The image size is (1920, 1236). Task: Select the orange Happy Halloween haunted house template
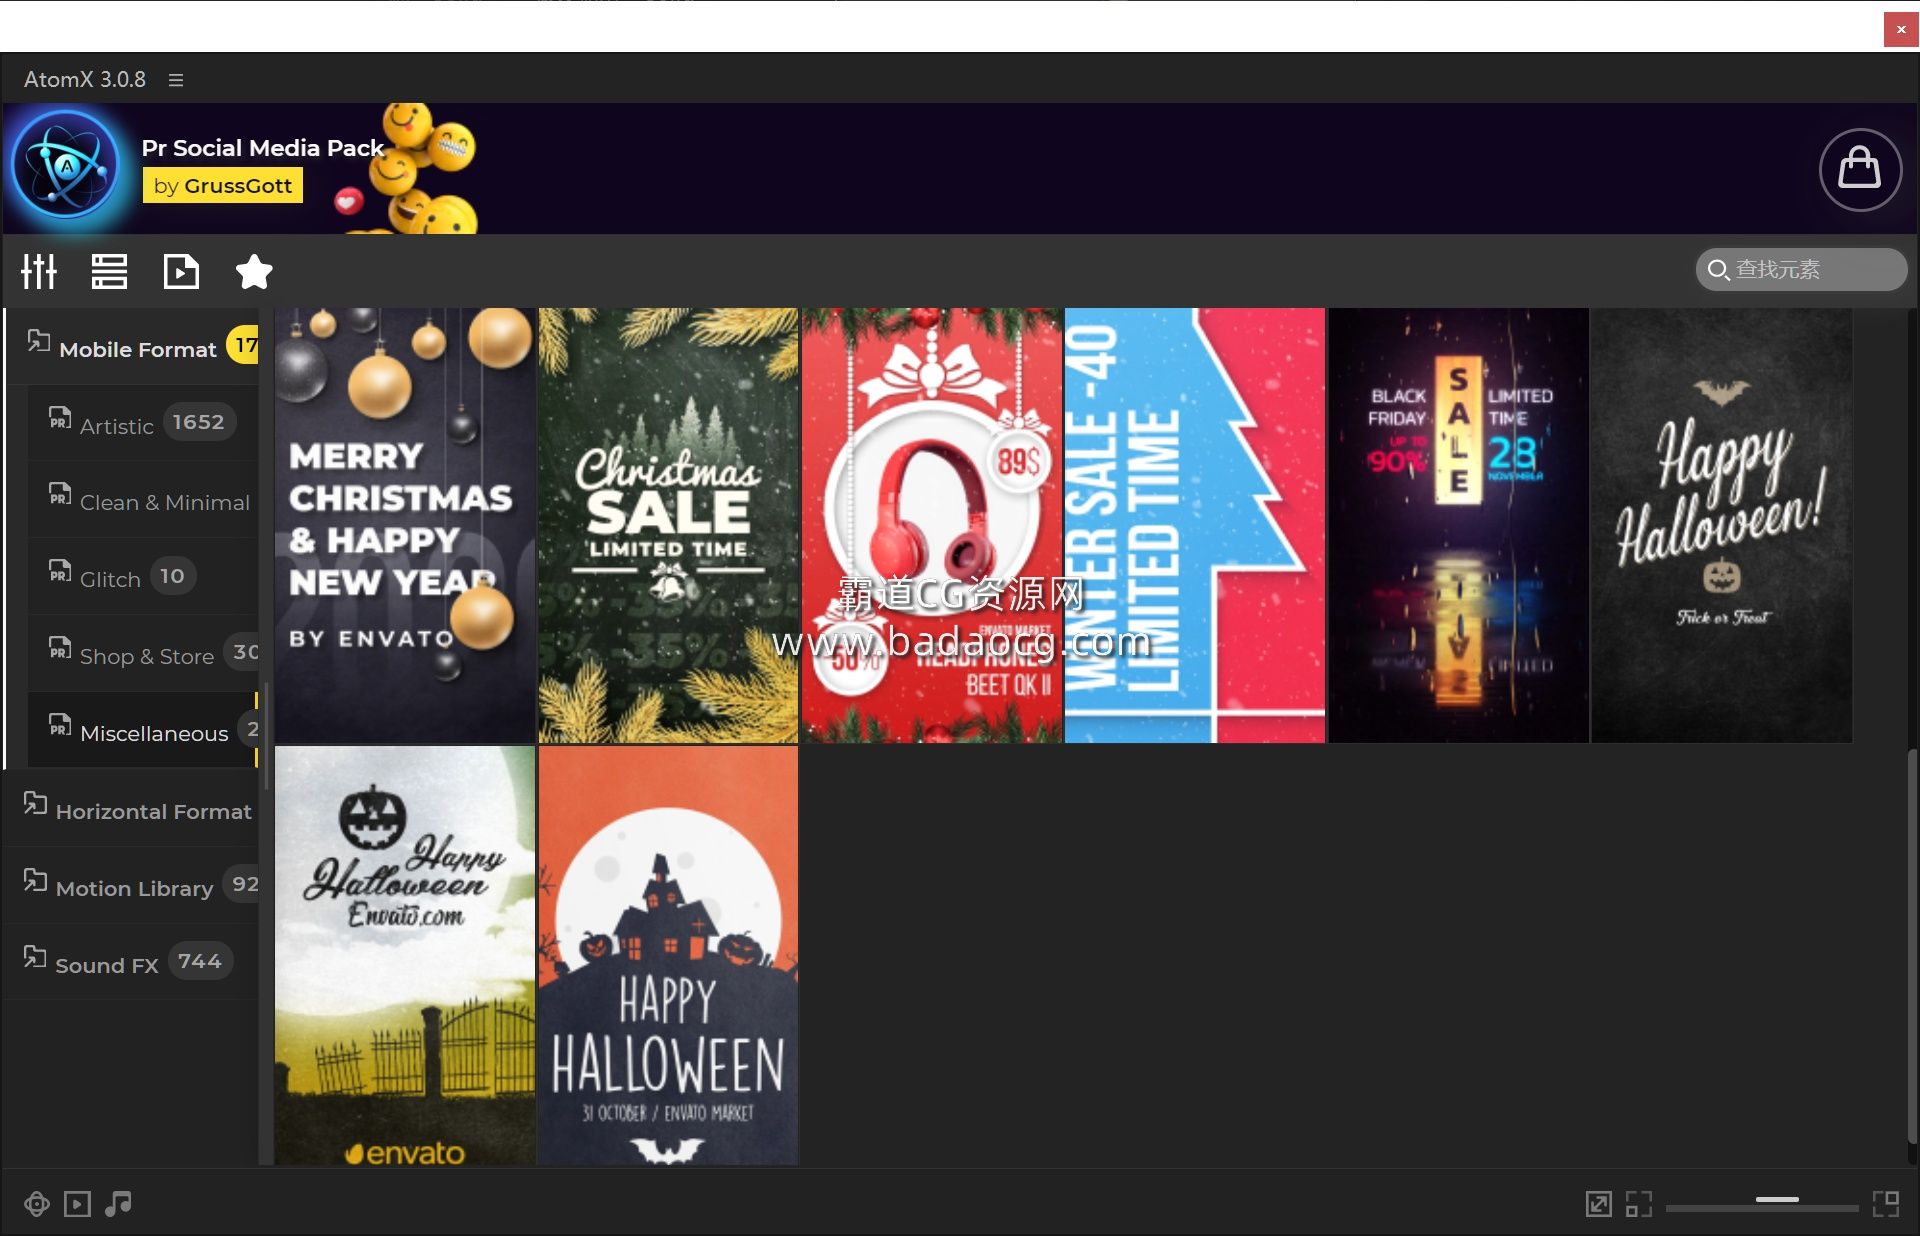[668, 956]
